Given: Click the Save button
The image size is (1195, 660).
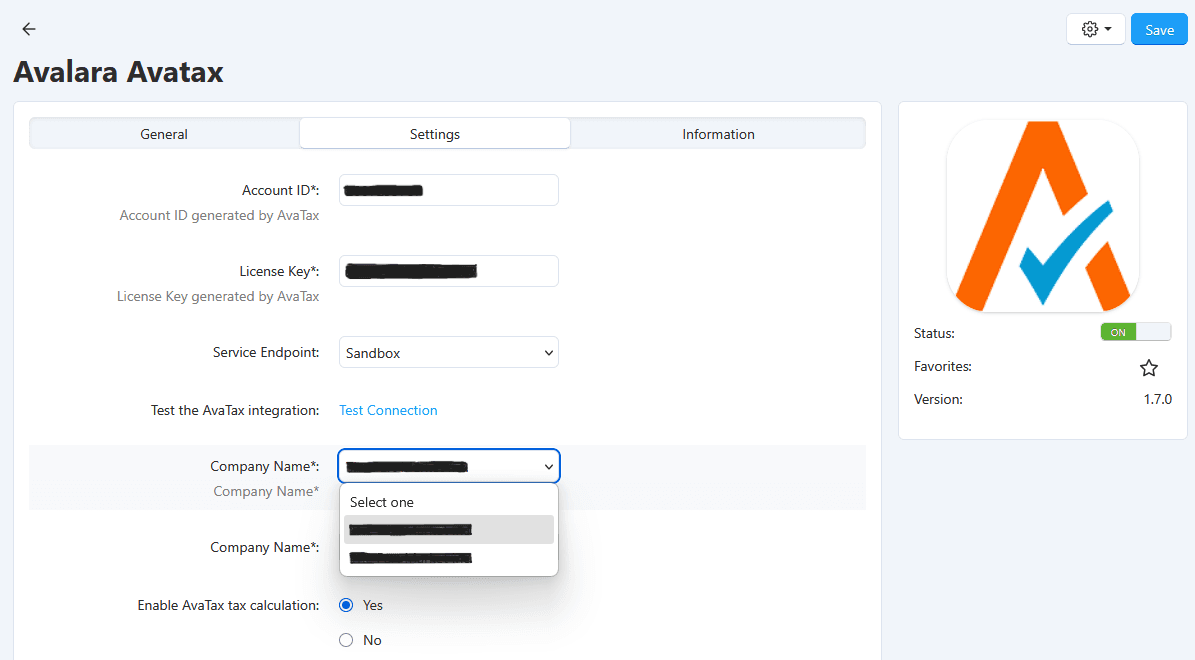Looking at the screenshot, I should [x=1159, y=29].
